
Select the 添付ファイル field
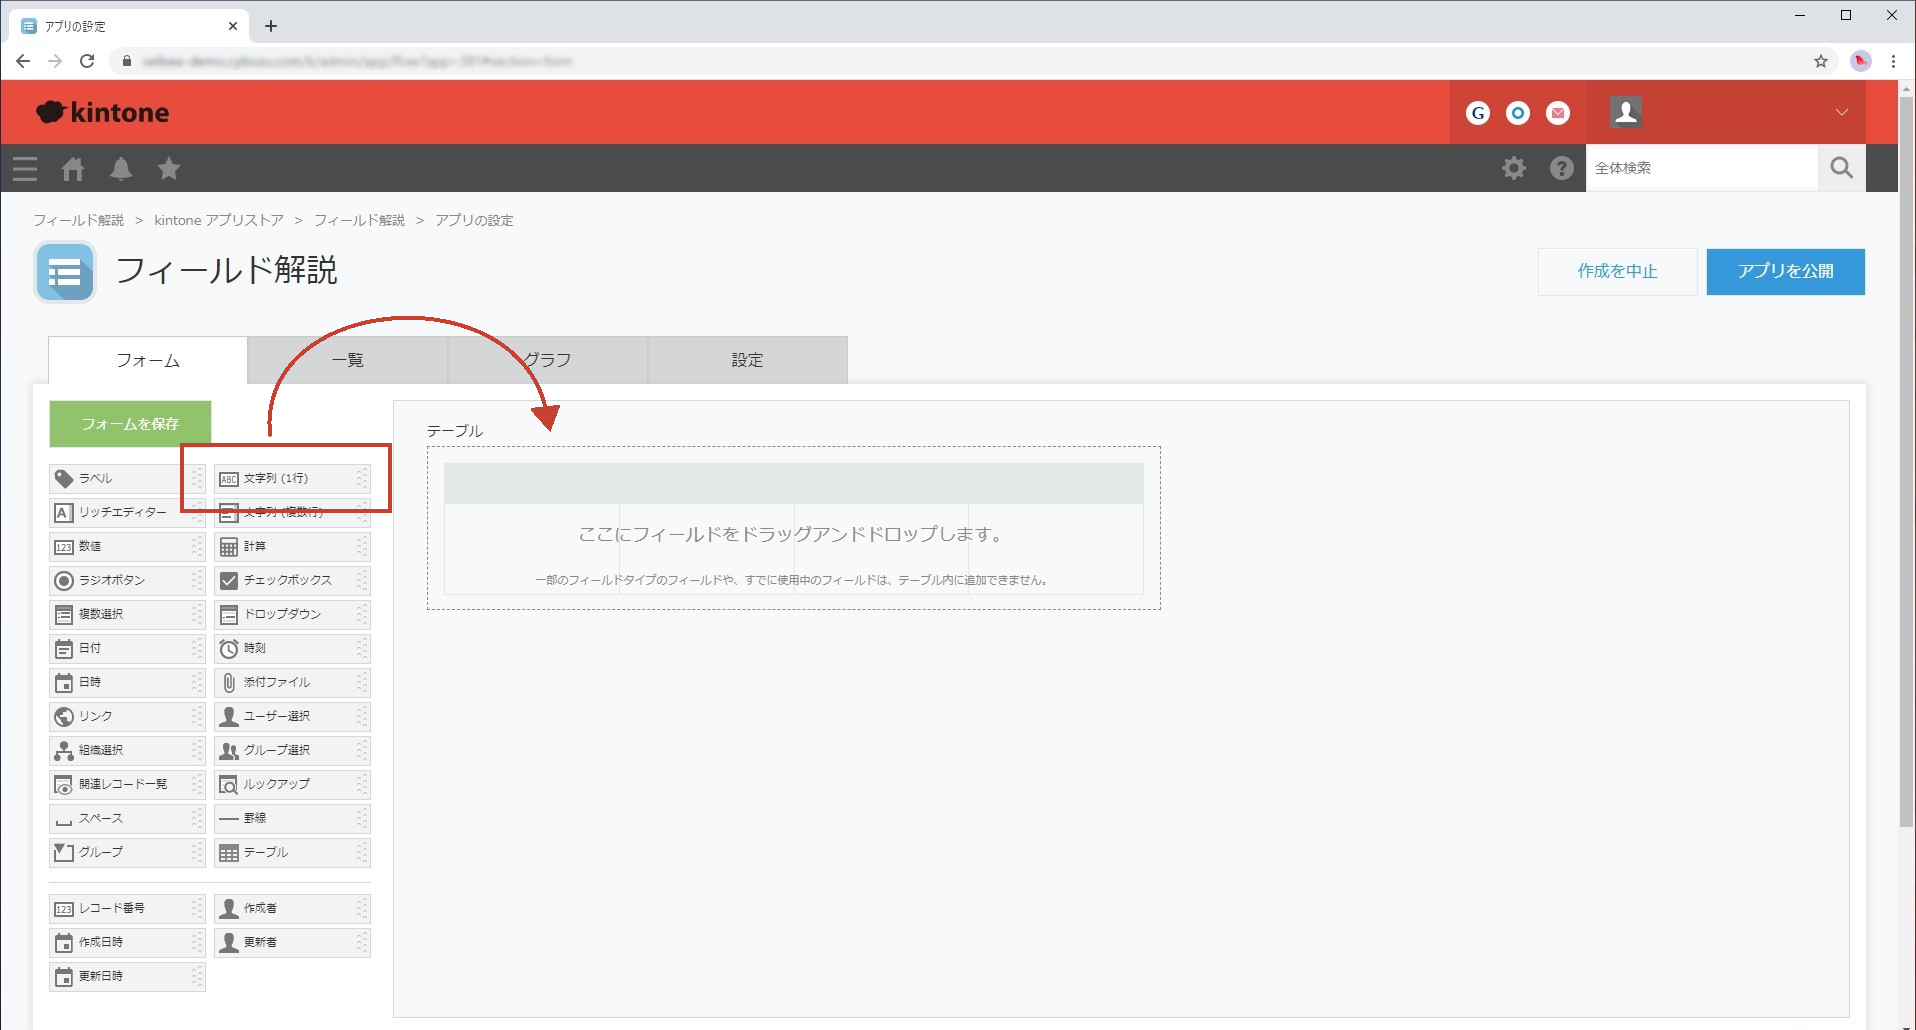click(292, 682)
